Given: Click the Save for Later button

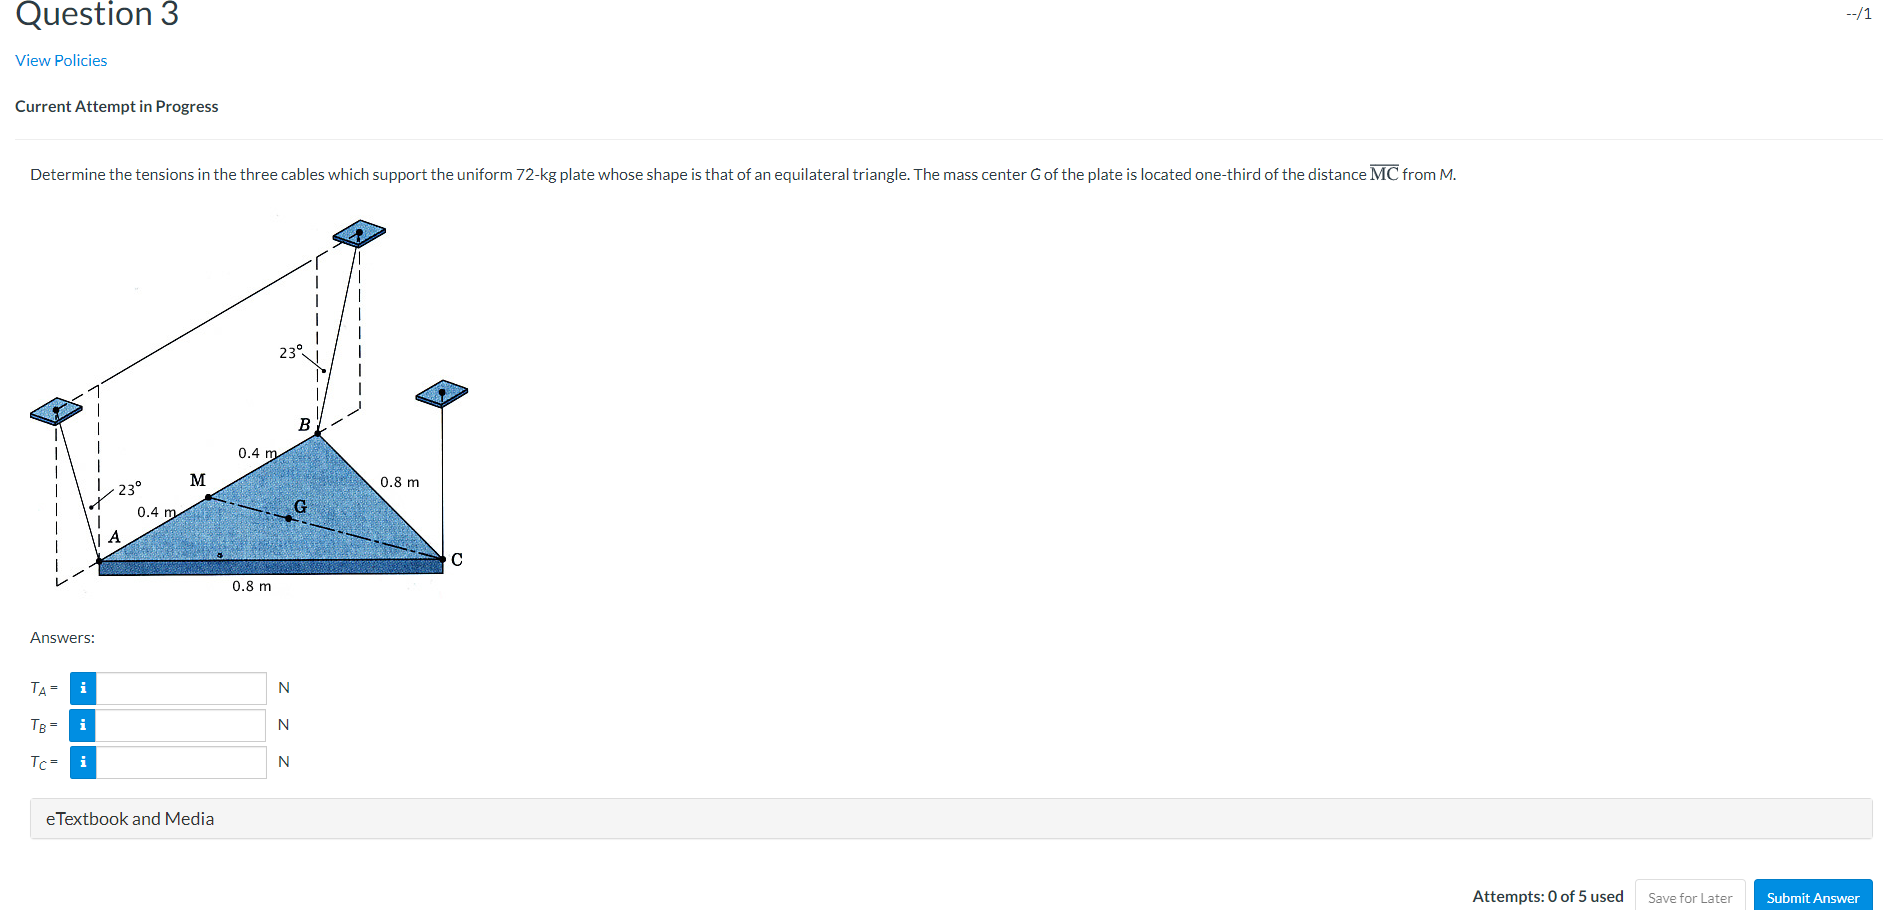Looking at the screenshot, I should pos(1690,896).
